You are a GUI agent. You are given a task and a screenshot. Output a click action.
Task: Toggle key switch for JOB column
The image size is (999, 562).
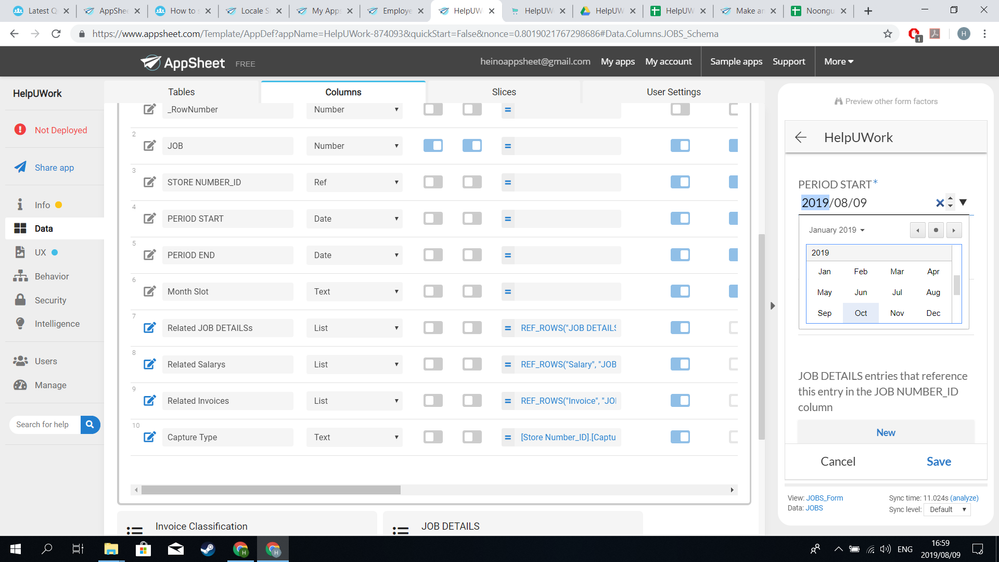click(x=433, y=146)
